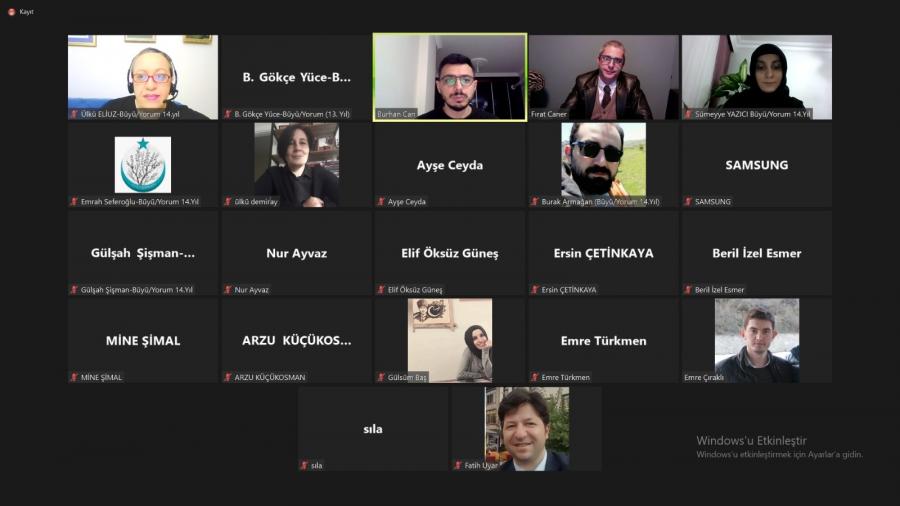Click Emre Çıraklı's profile photo tile
This screenshot has height=506, width=900.
(x=757, y=341)
